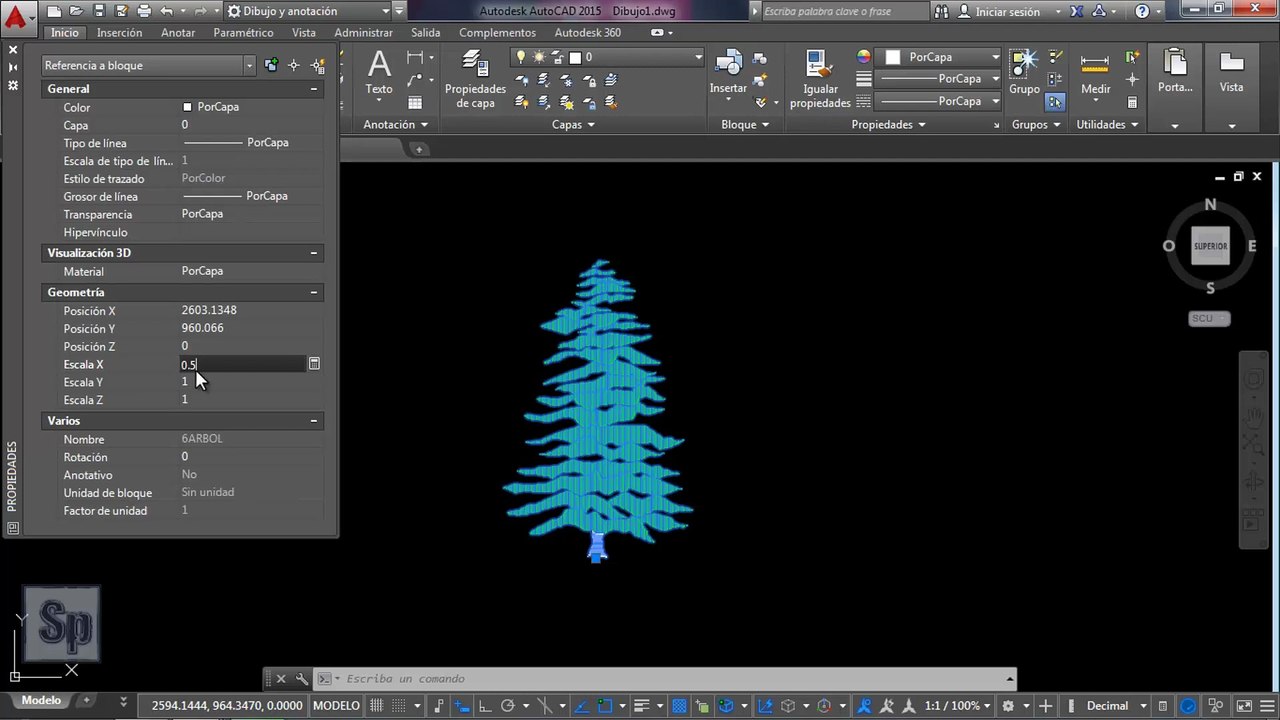Click the Undo arrow in quick access toolbar
Image resolution: width=1280 pixels, height=720 pixels.
(166, 11)
